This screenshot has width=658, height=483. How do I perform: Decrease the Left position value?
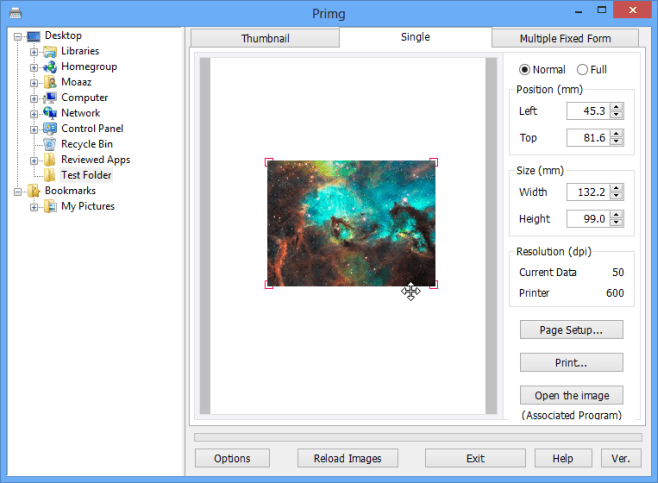616,115
